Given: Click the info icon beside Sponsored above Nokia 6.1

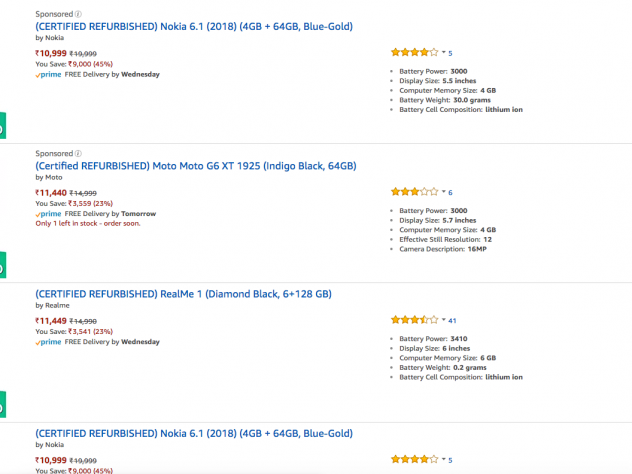Looking at the screenshot, I should click(79, 14).
